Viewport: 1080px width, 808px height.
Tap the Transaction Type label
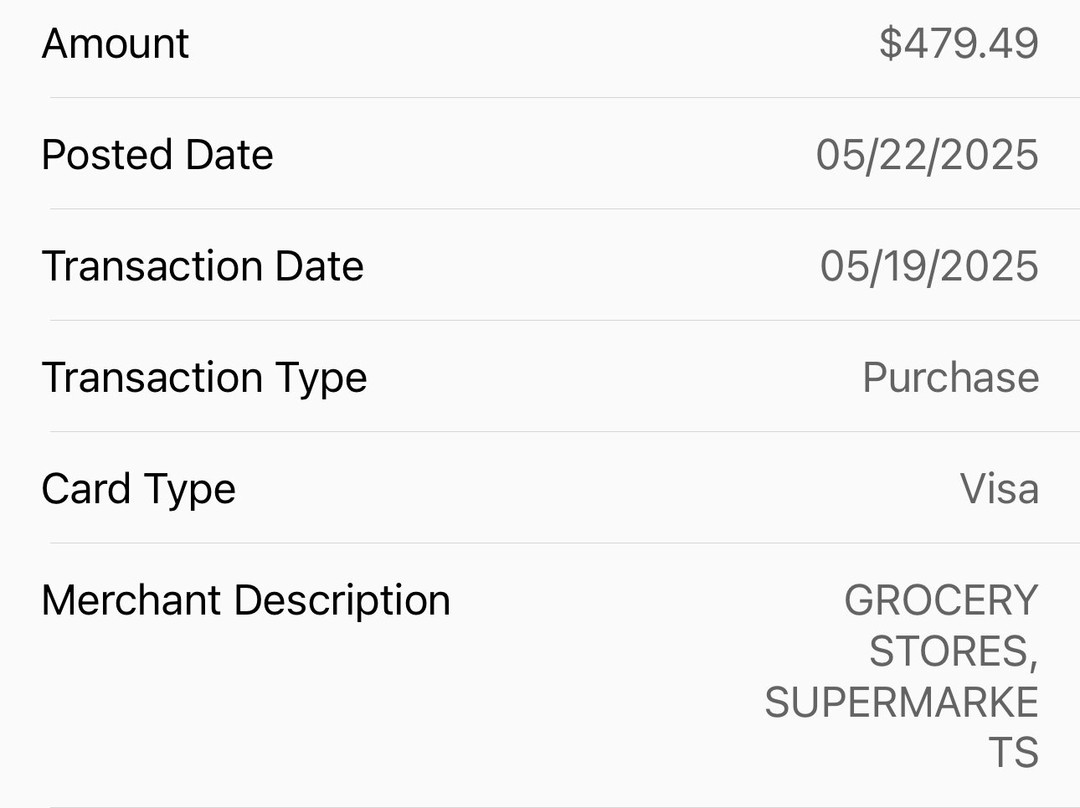(205, 380)
